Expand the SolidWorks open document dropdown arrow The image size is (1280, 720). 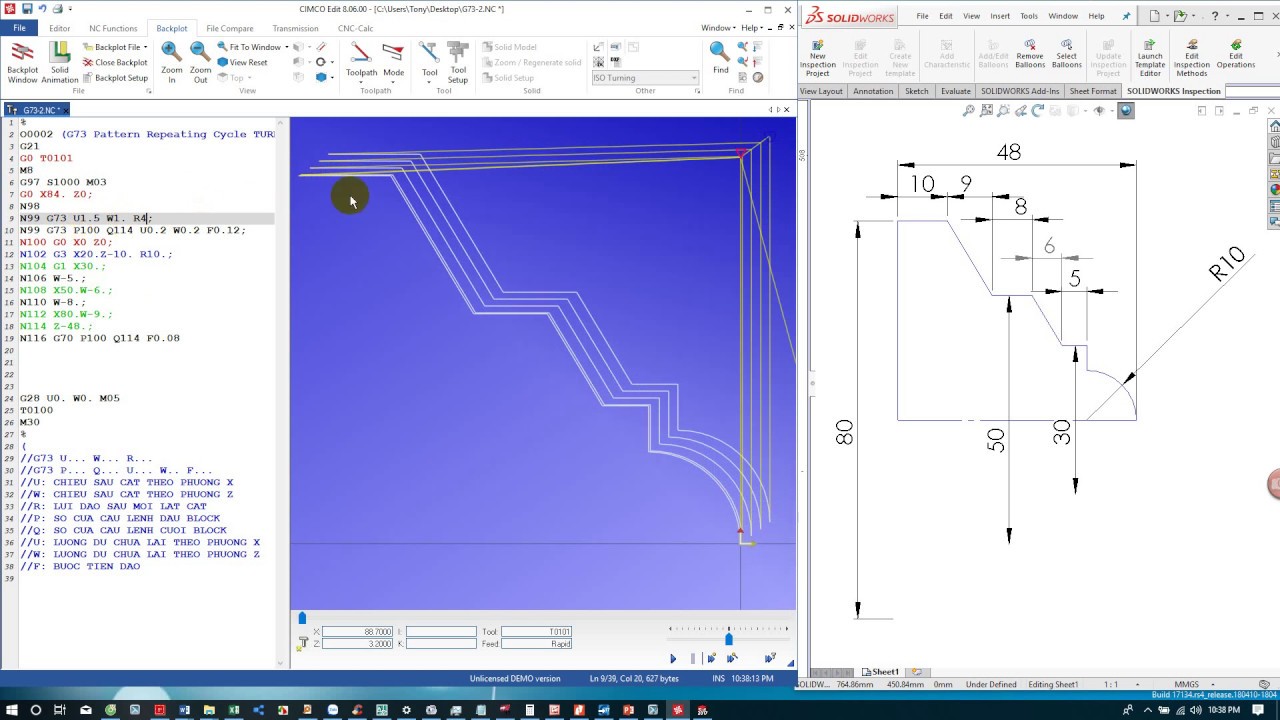[1195, 16]
